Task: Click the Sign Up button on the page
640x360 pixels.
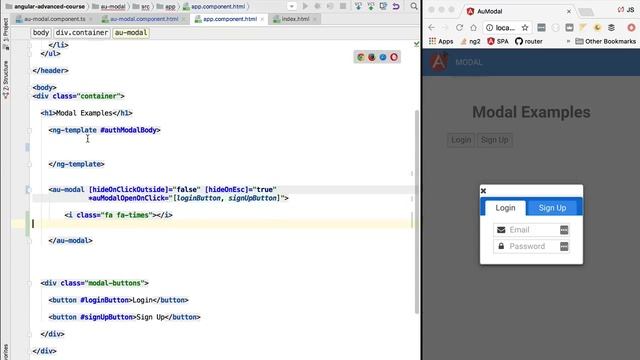Action: tap(495, 140)
